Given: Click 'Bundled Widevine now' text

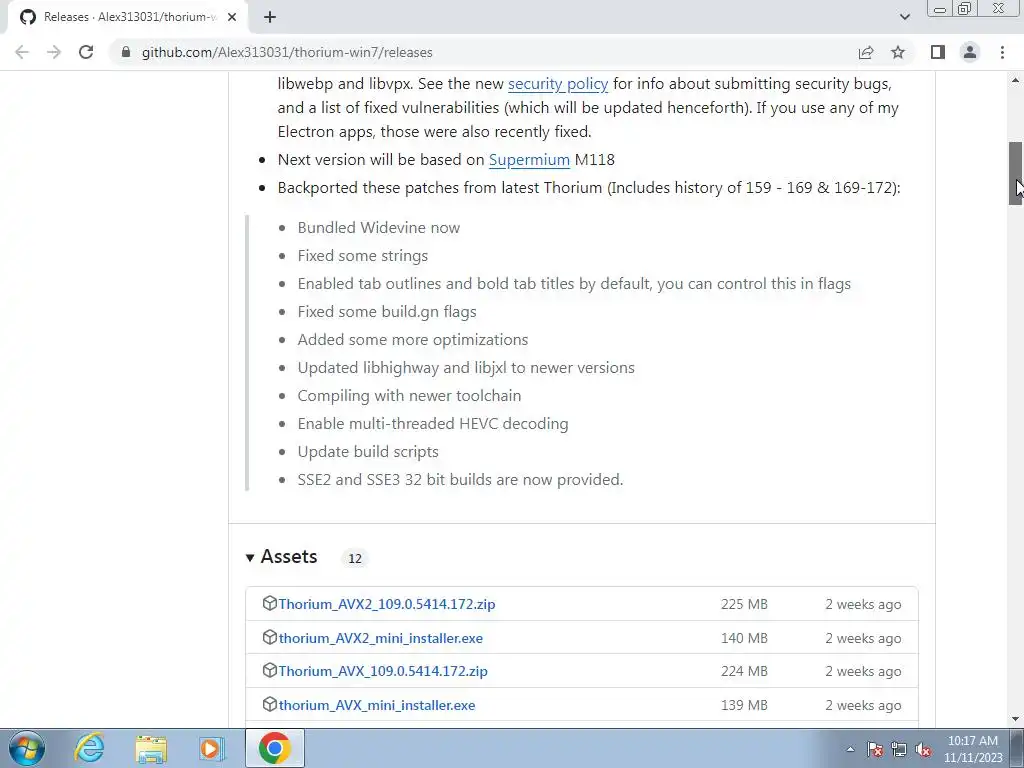Looking at the screenshot, I should click(379, 227).
